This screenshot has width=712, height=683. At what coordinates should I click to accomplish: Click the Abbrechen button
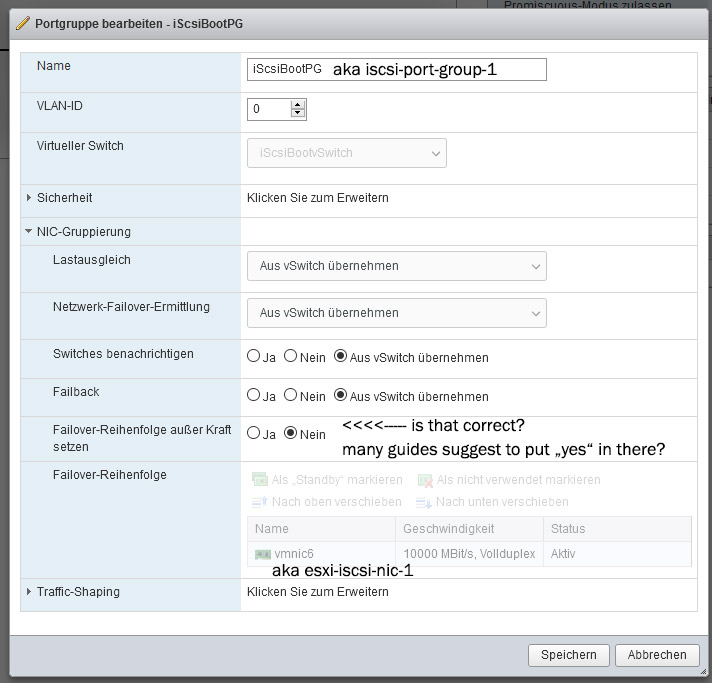(657, 655)
